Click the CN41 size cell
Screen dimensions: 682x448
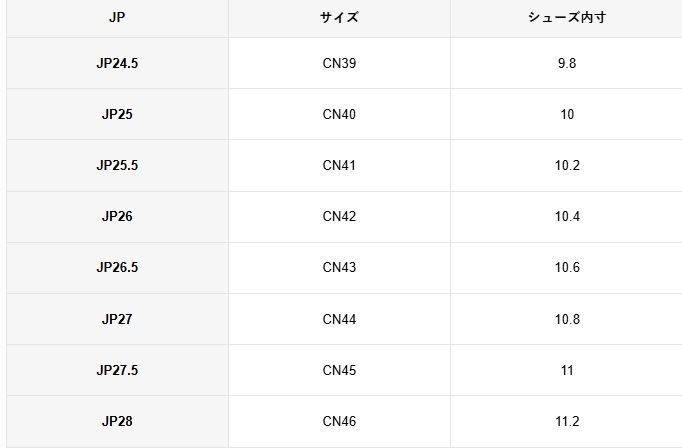(339, 165)
